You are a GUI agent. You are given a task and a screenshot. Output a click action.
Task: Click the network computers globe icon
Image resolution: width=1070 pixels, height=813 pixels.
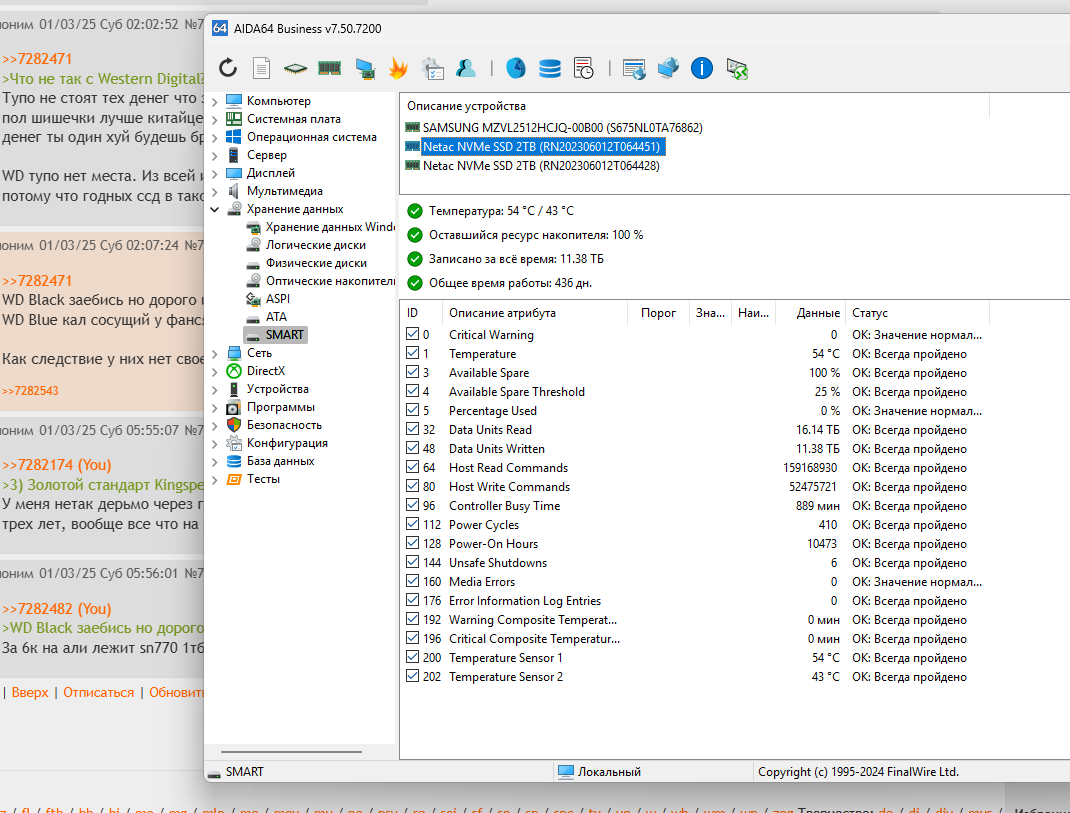(668, 68)
